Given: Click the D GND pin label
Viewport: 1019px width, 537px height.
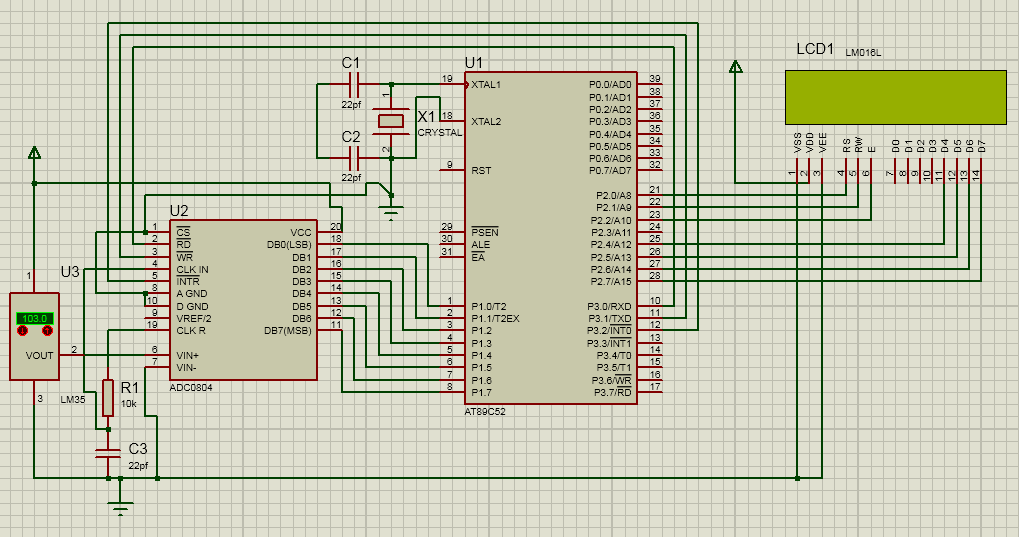Looking at the screenshot, I should pyautogui.click(x=192, y=306).
